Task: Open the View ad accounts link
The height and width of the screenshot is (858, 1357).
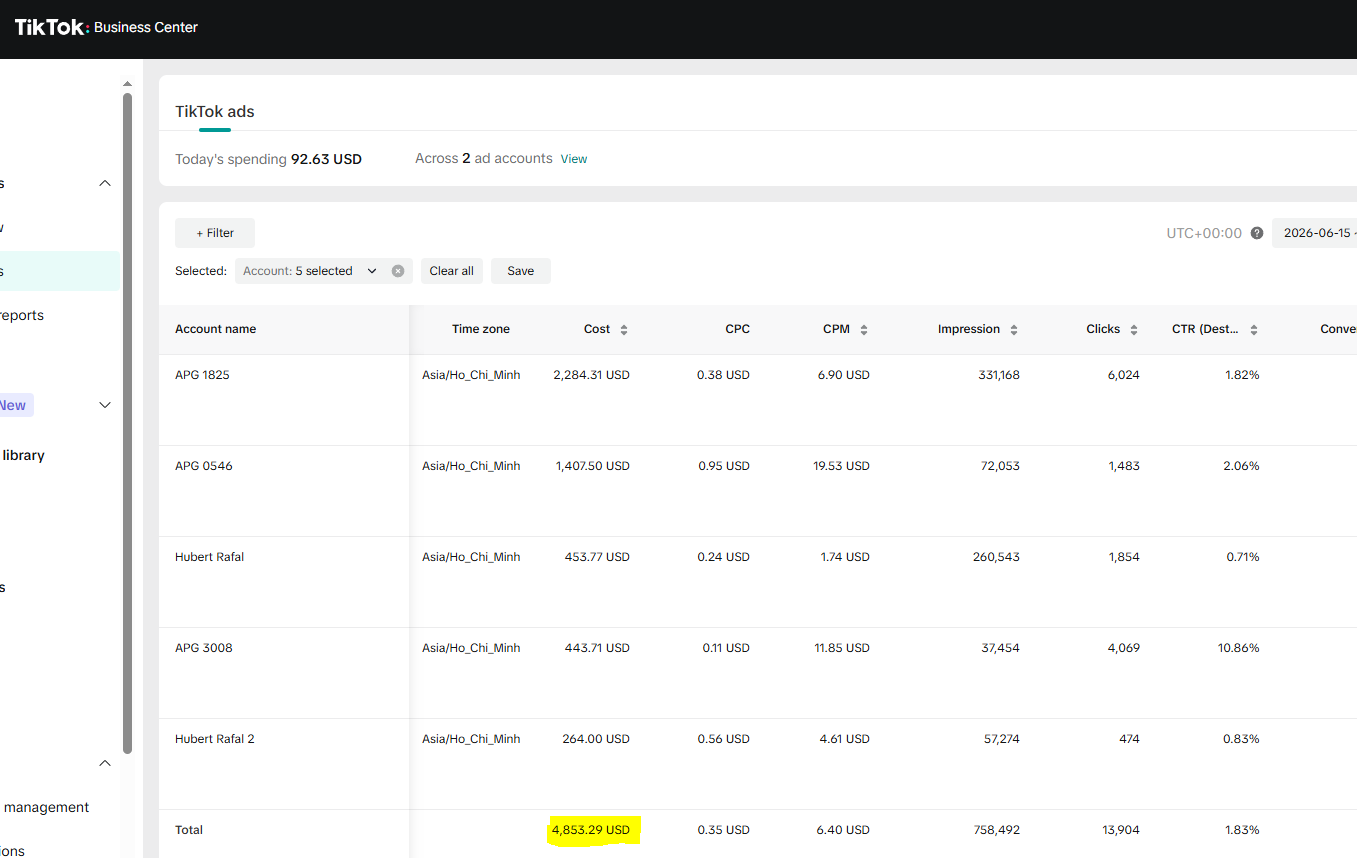Action: click(x=574, y=159)
